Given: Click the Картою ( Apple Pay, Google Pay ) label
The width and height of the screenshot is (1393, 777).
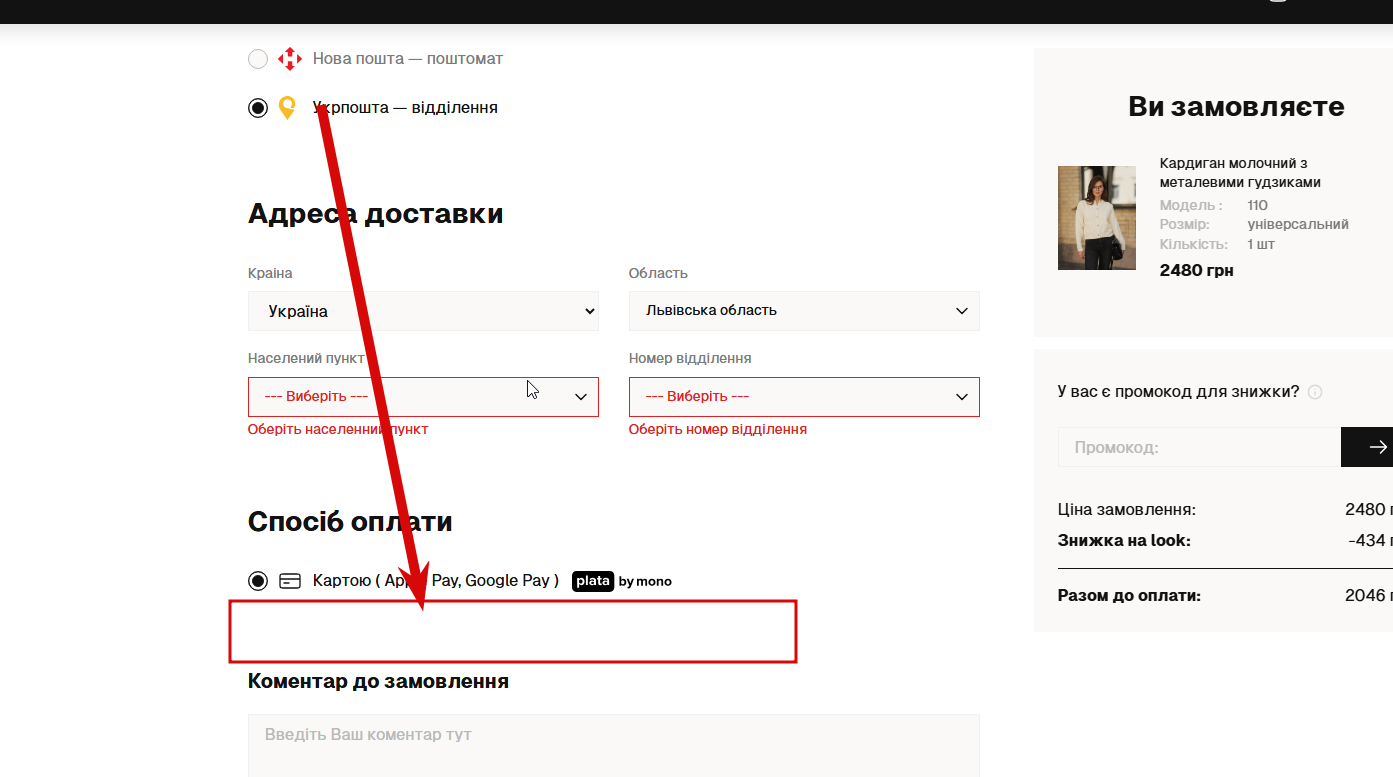Looking at the screenshot, I should (x=436, y=581).
